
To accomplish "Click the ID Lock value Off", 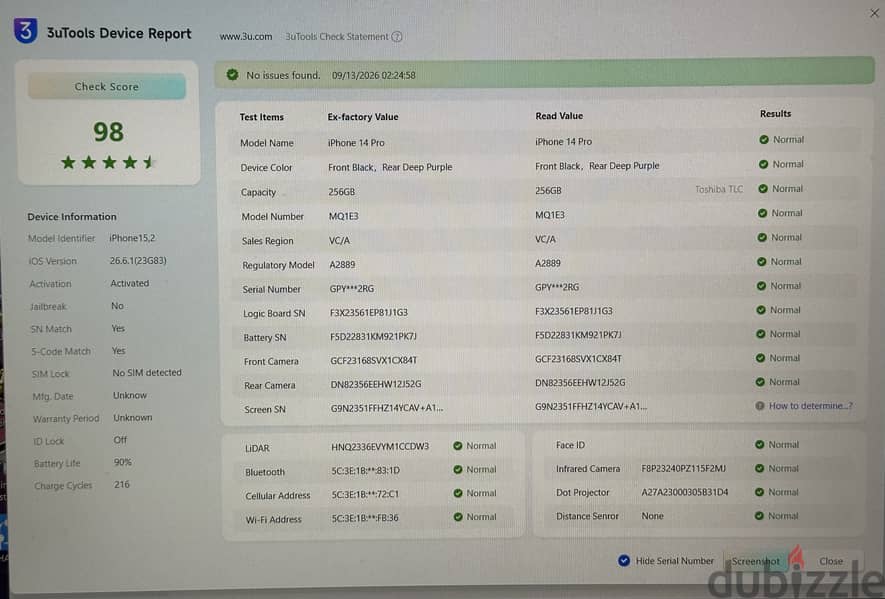I will [x=120, y=439].
